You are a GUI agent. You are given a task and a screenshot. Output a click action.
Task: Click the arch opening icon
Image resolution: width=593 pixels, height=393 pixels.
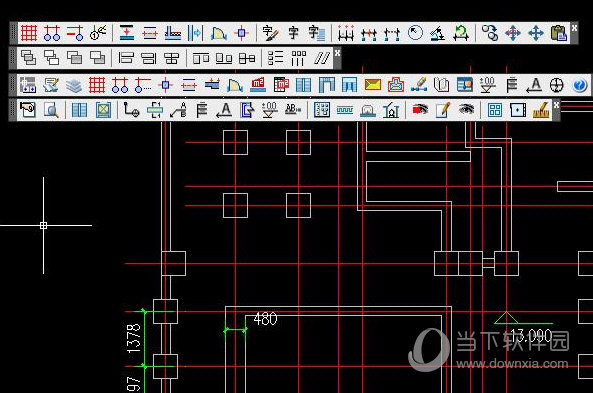pos(368,110)
